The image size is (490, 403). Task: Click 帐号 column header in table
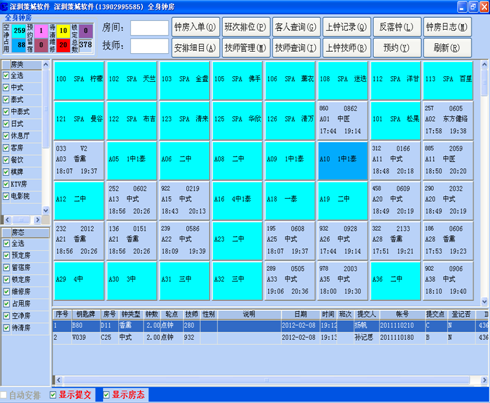[402, 314]
